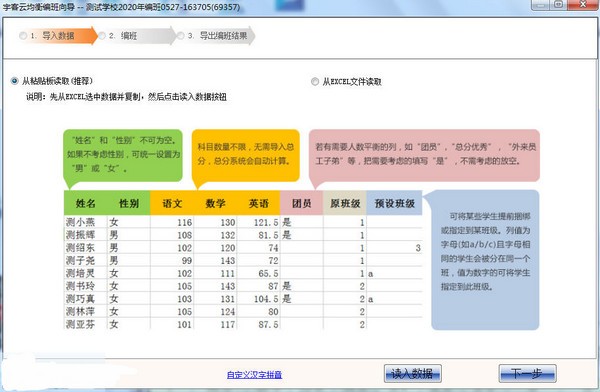Click the 英语 score 87.5

[x=268, y=325]
